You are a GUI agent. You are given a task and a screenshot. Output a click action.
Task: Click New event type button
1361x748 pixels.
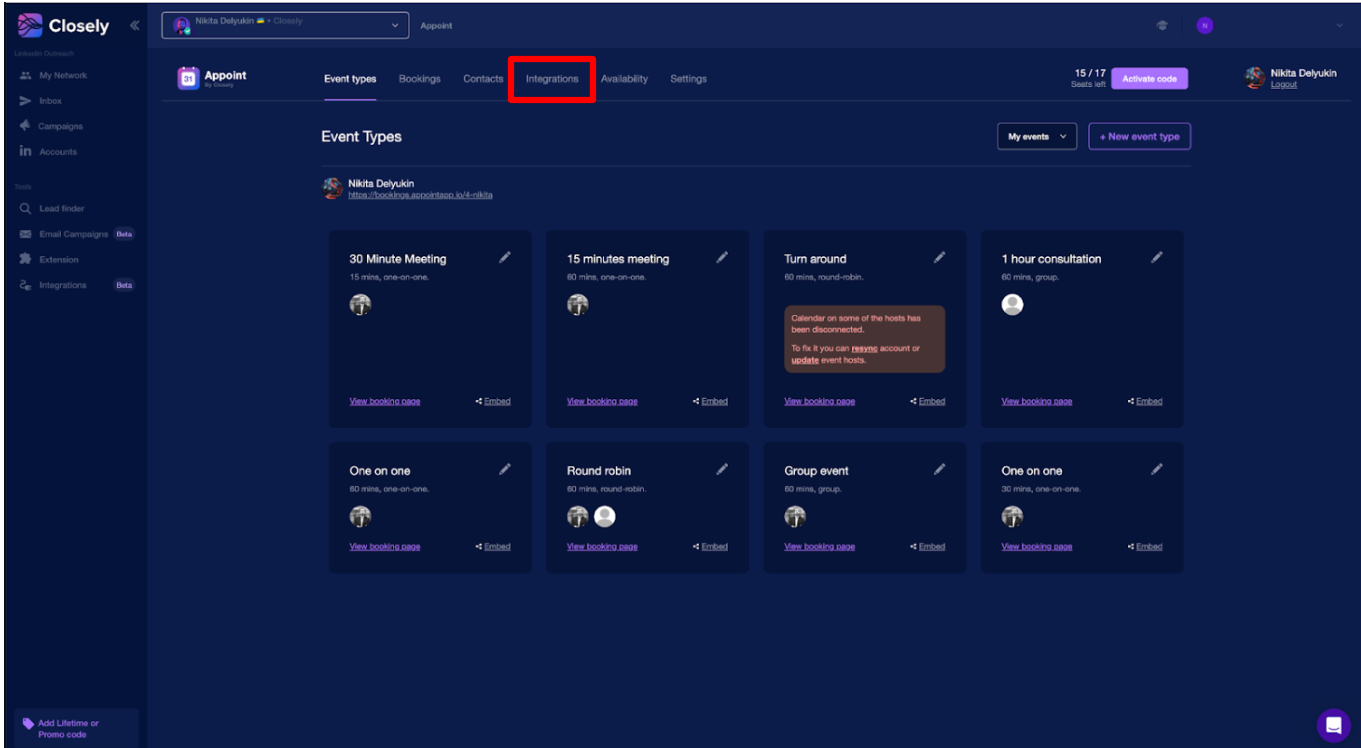[1139, 137]
